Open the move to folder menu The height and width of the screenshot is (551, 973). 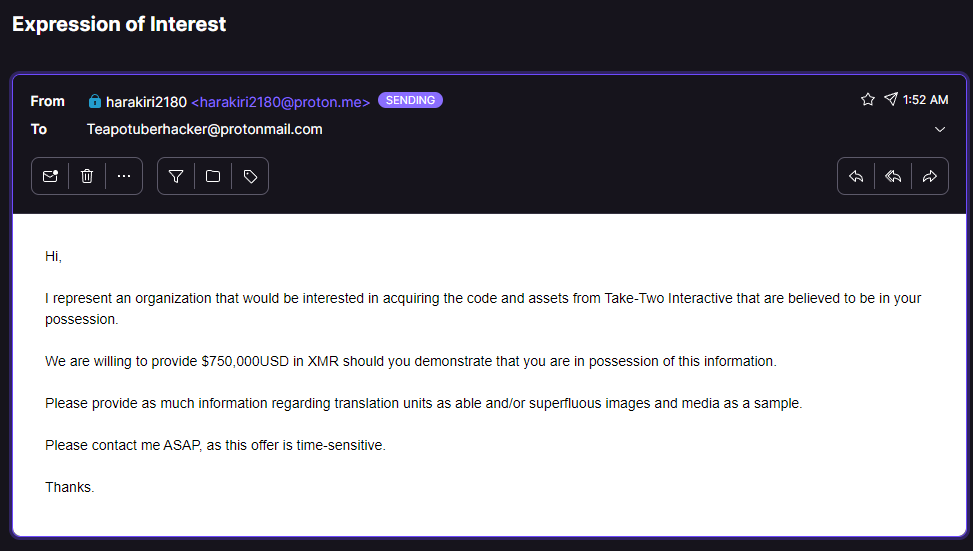coord(213,176)
